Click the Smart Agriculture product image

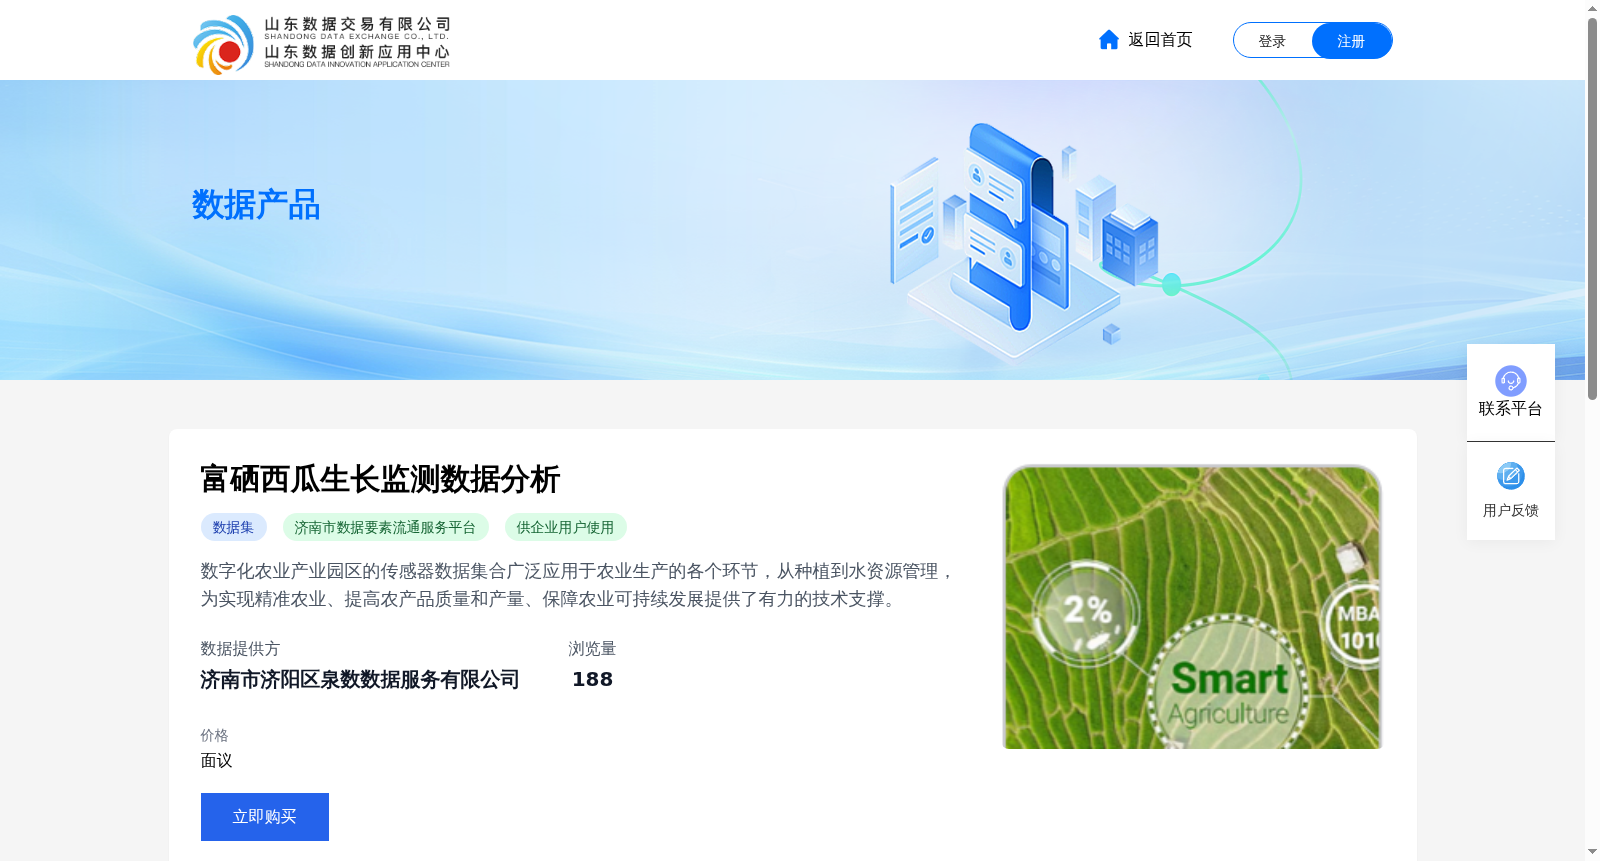[1192, 607]
